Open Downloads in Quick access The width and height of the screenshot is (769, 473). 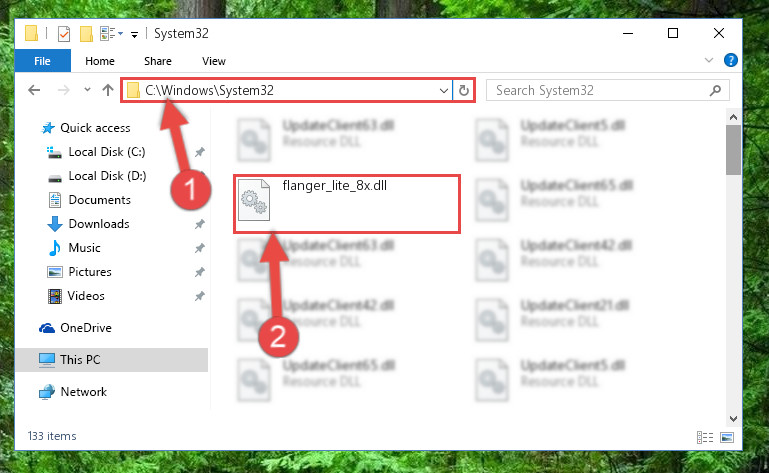tap(99, 224)
